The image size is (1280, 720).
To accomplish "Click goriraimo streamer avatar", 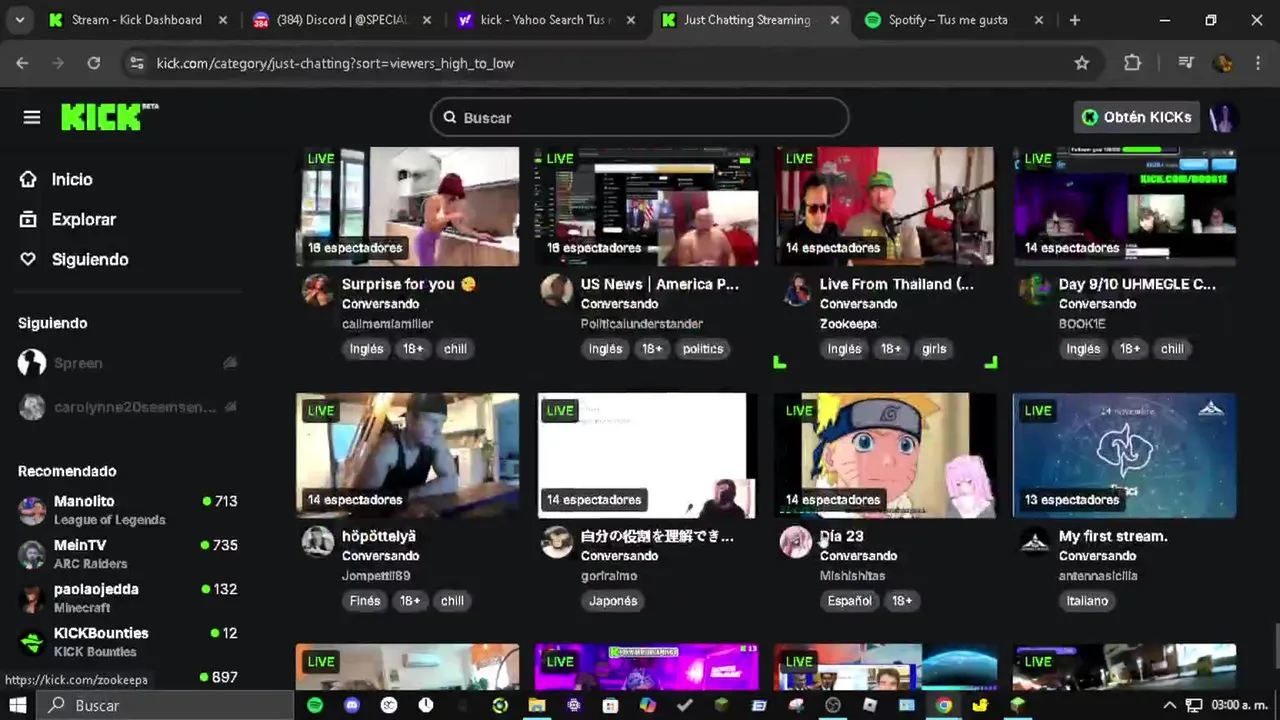I will (557, 542).
